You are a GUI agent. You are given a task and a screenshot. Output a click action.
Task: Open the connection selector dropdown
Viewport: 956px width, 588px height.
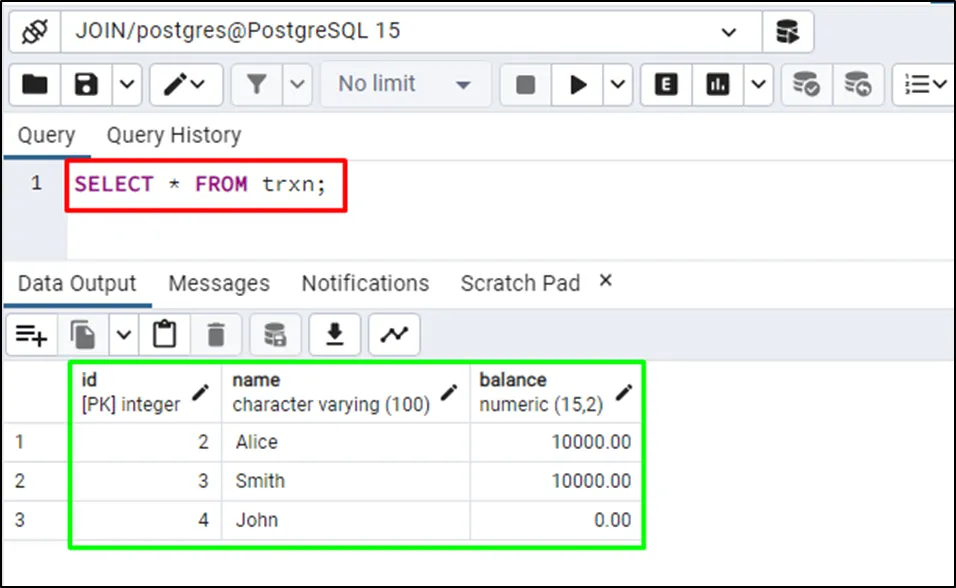pos(727,32)
